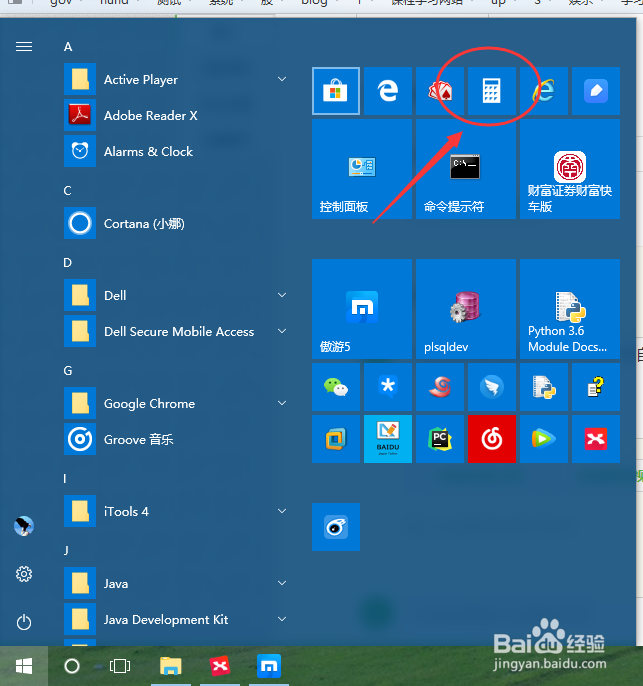Screen dimensions: 643x686
Task: Launch the PyCharm tile
Action: [x=440, y=439]
